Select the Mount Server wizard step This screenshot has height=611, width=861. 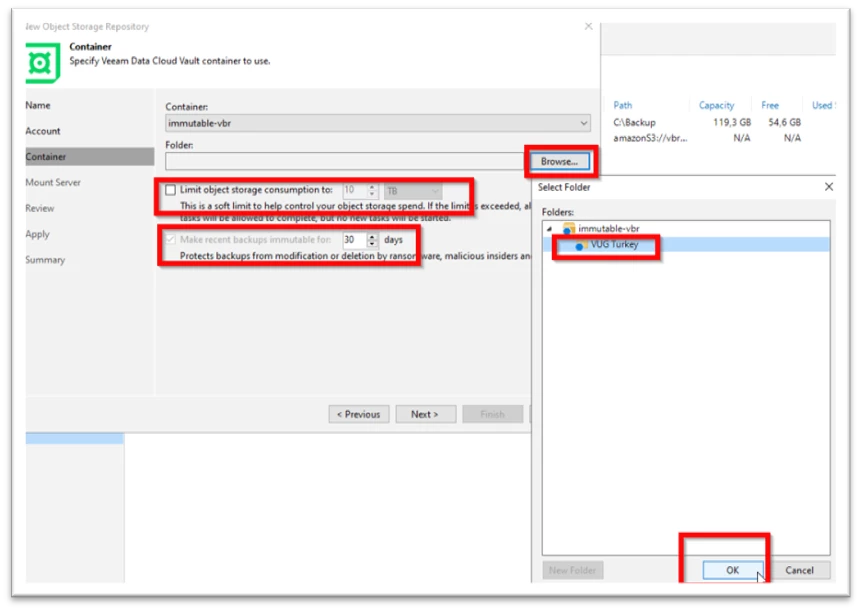53,182
